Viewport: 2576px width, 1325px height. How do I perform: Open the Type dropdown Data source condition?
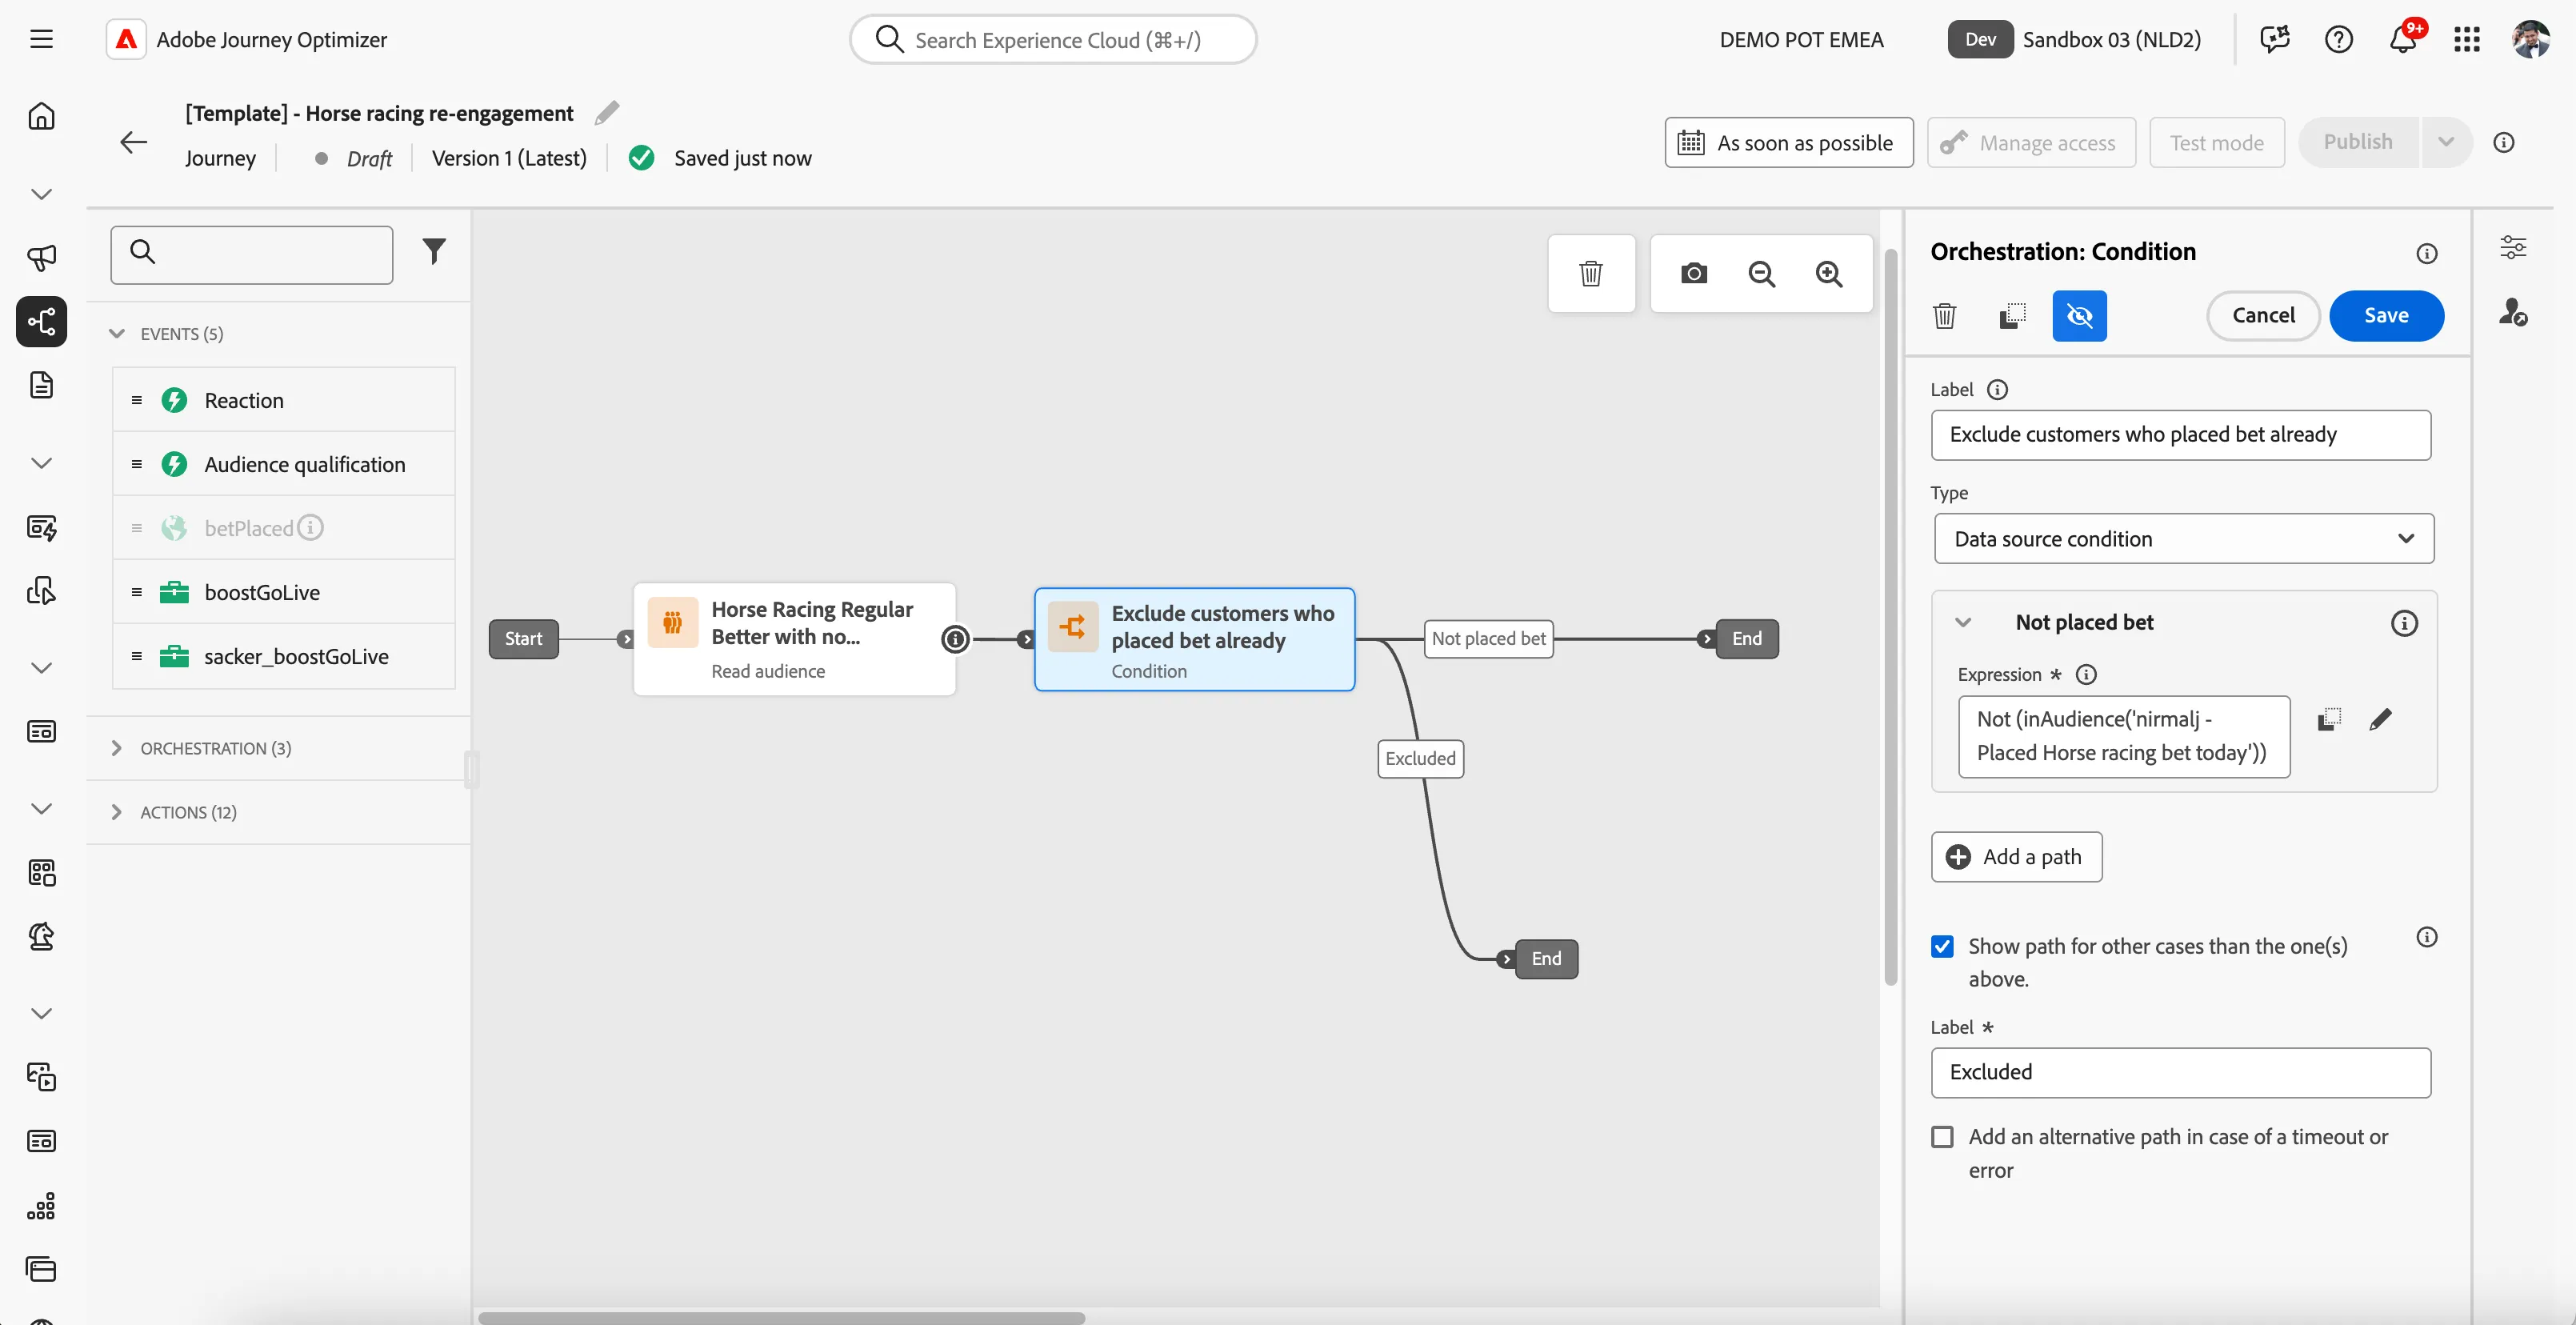[x=2183, y=539]
